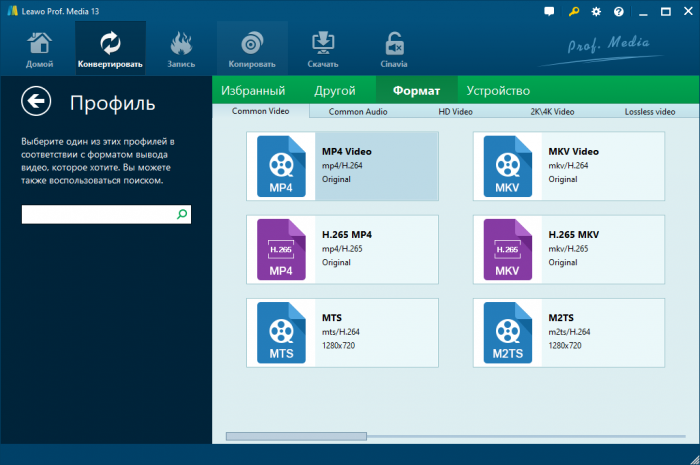Open the Другой tab

point(335,91)
